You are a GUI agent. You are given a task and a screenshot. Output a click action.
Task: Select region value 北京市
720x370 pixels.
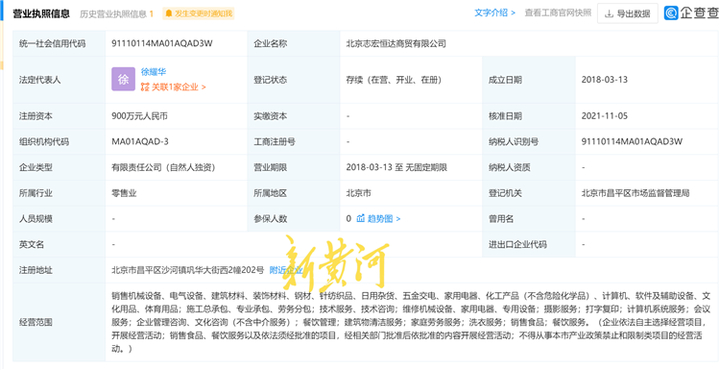point(359,193)
